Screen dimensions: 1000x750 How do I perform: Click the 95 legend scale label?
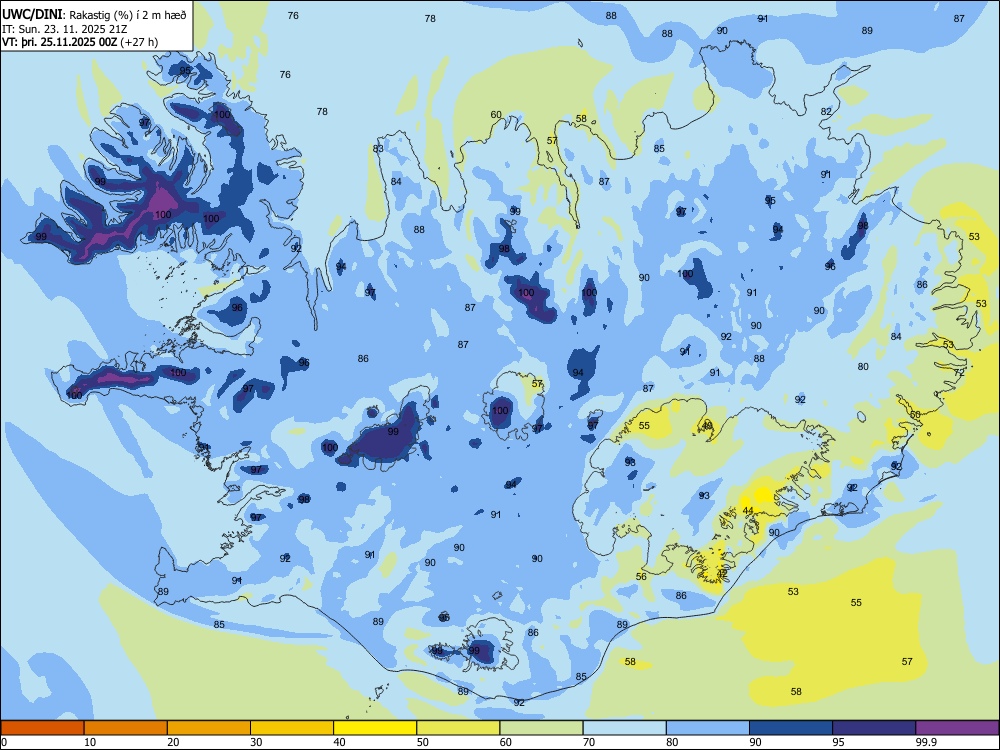pyautogui.click(x=838, y=742)
